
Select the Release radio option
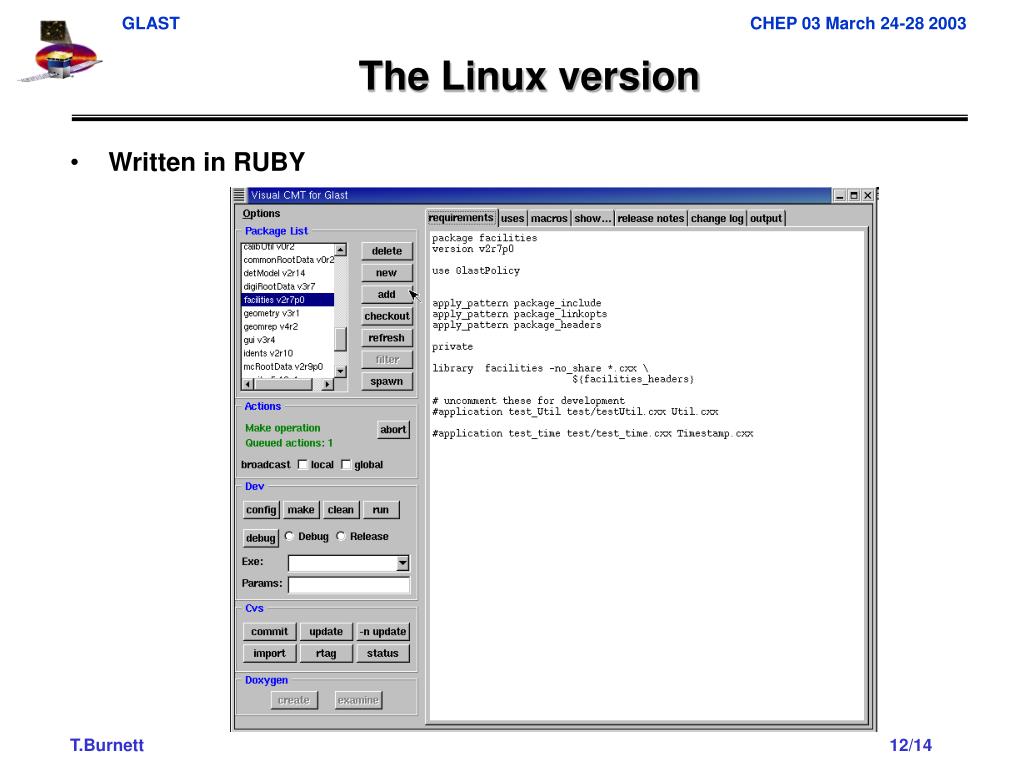coord(341,536)
